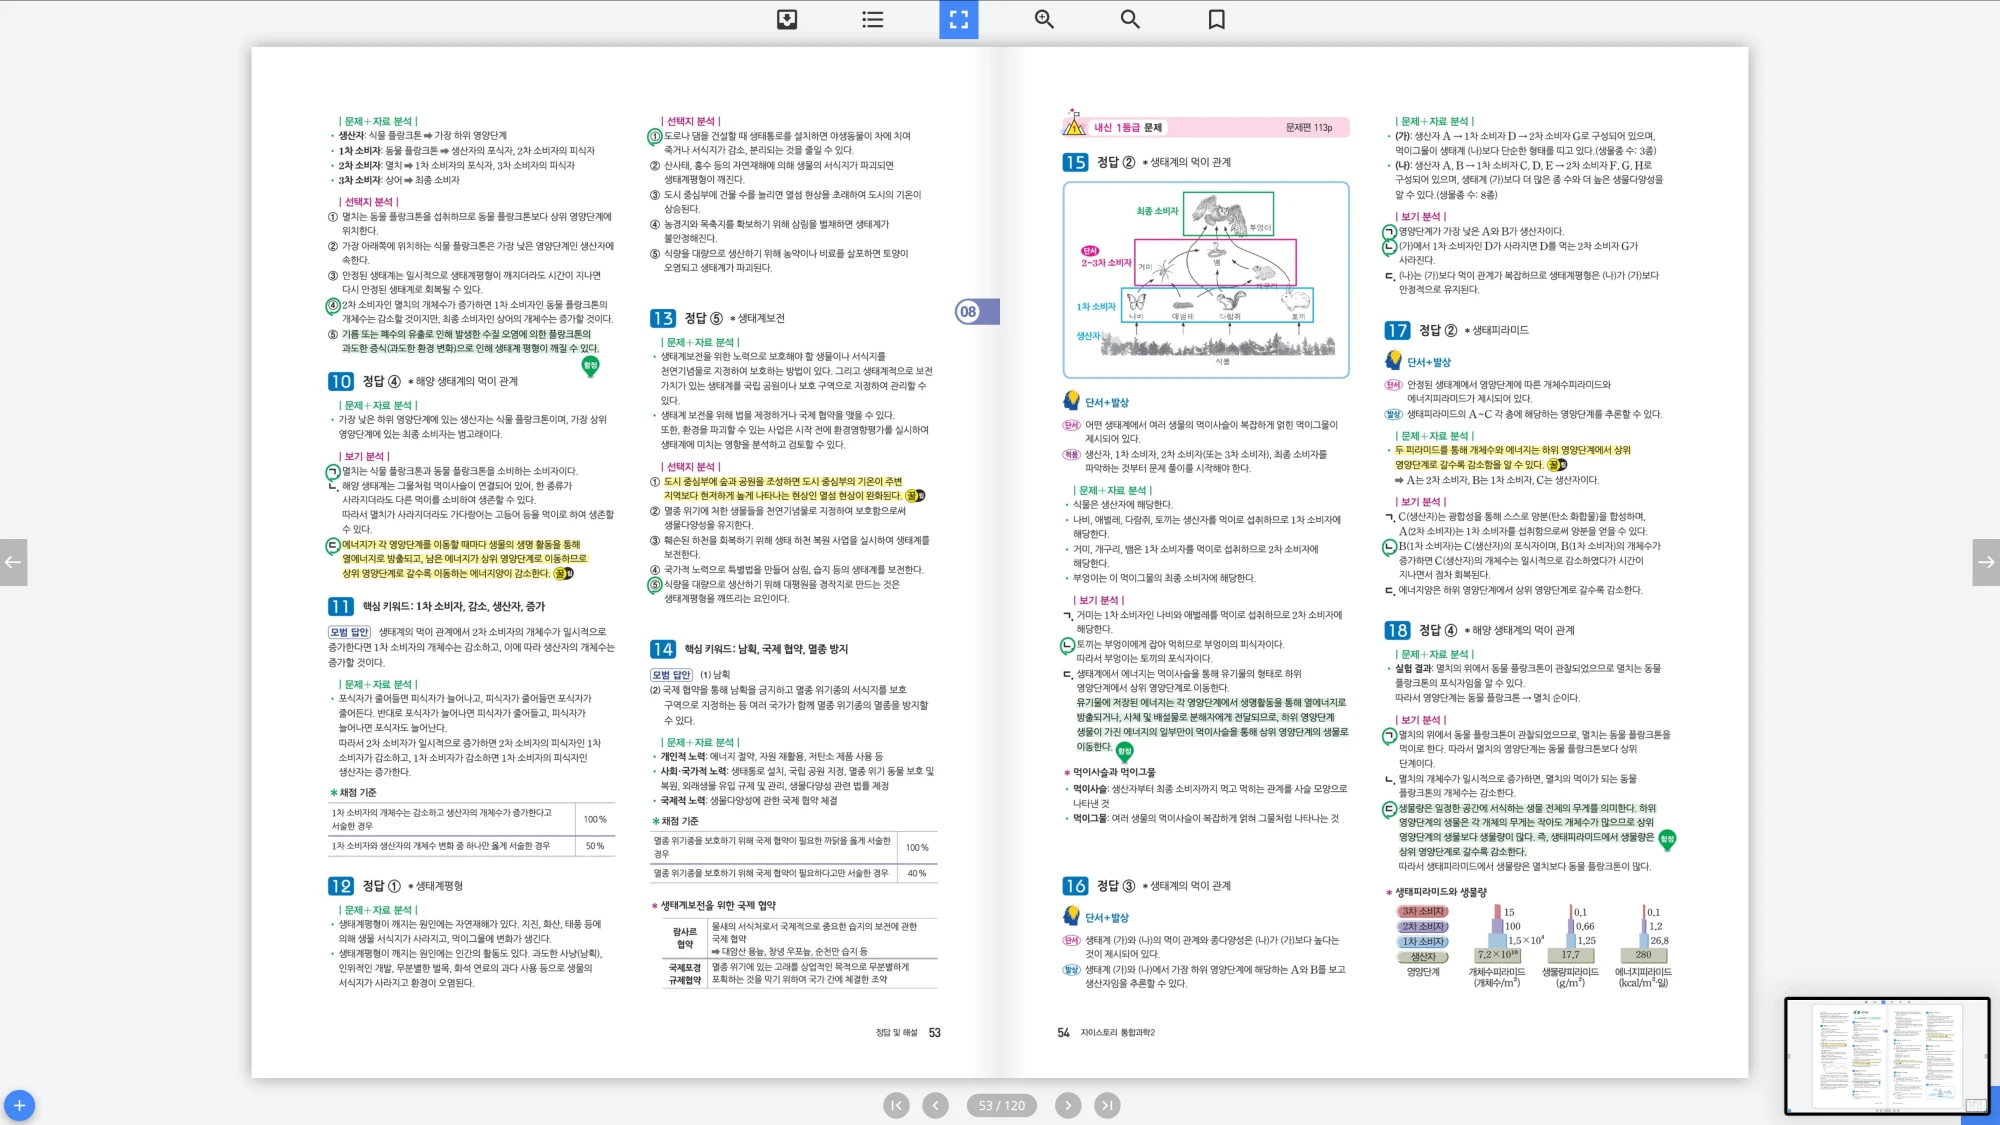Click the blue plus floating button

pyautogui.click(x=19, y=1105)
